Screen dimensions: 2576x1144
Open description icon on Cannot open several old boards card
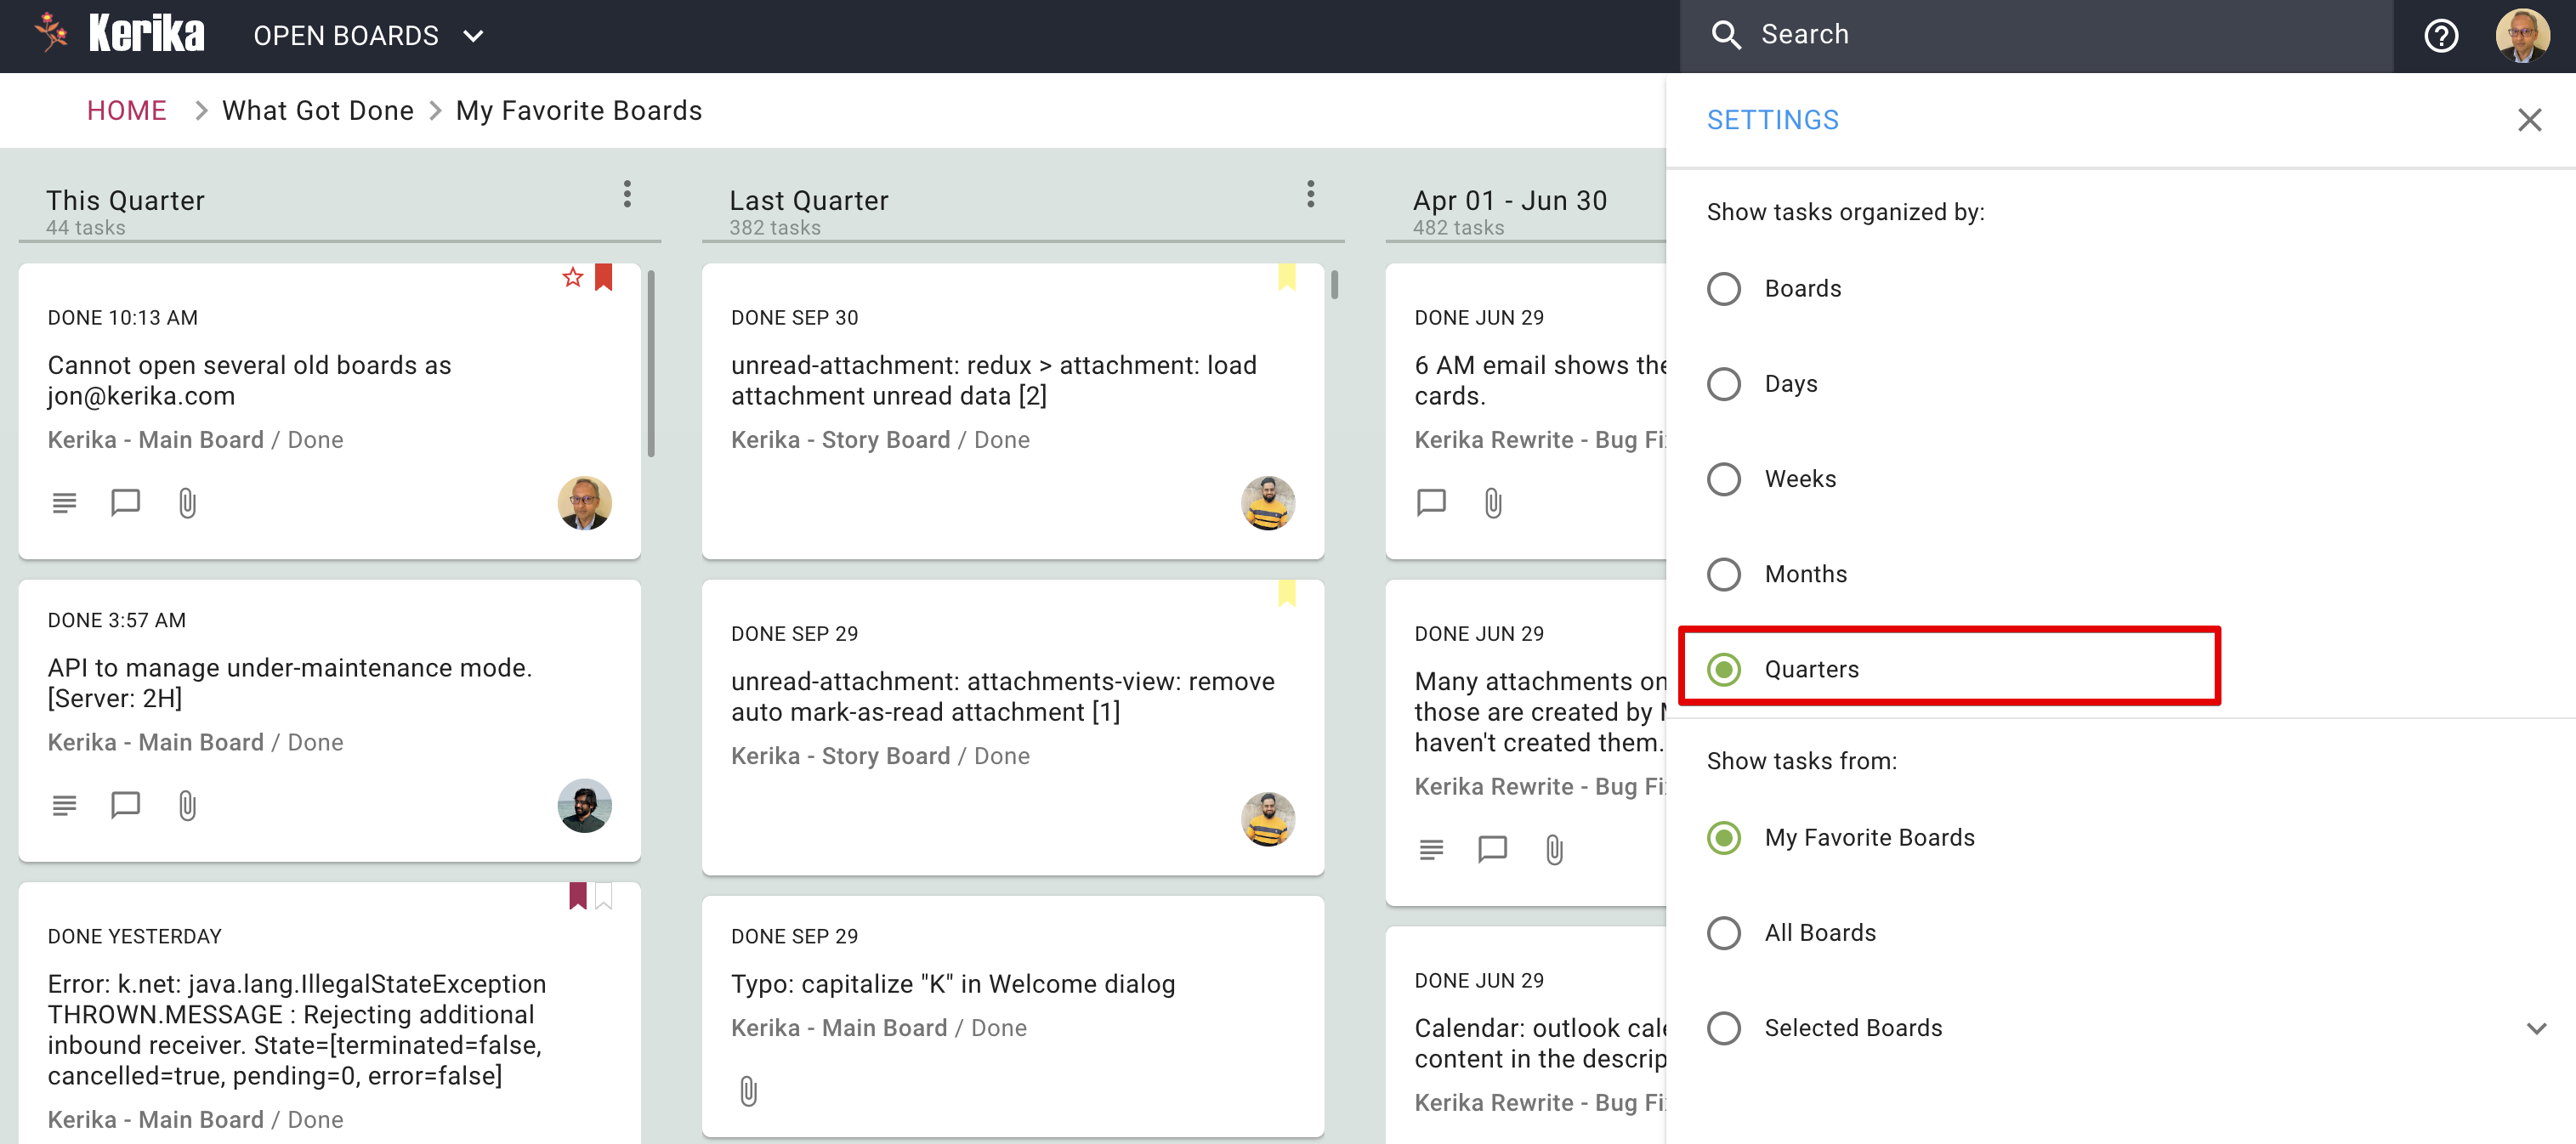tap(64, 503)
